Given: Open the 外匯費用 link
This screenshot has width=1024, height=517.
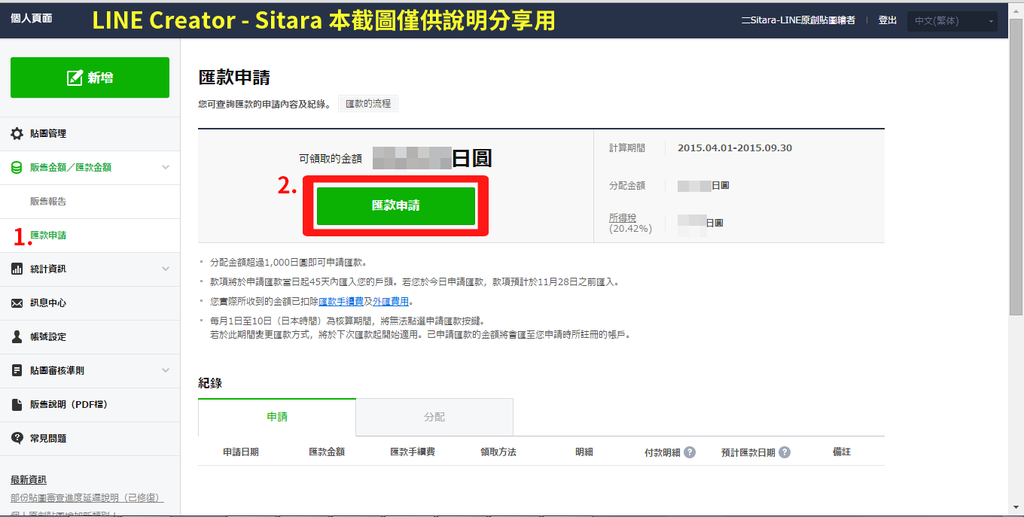Looking at the screenshot, I should click(391, 302).
